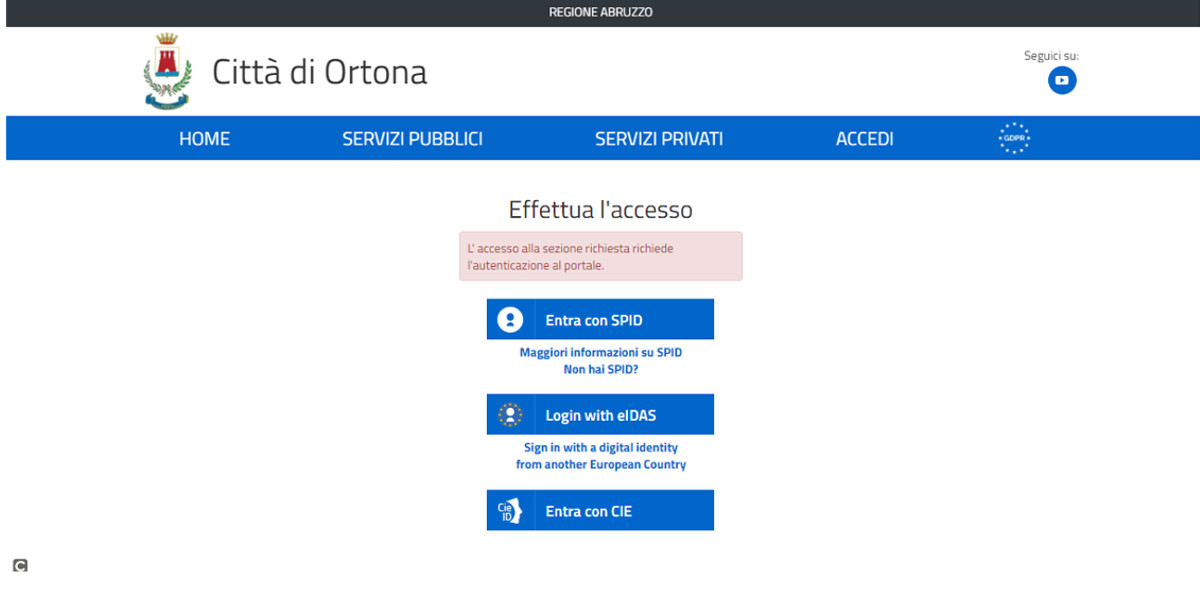Click Sign in with a digital identity link

(600, 448)
